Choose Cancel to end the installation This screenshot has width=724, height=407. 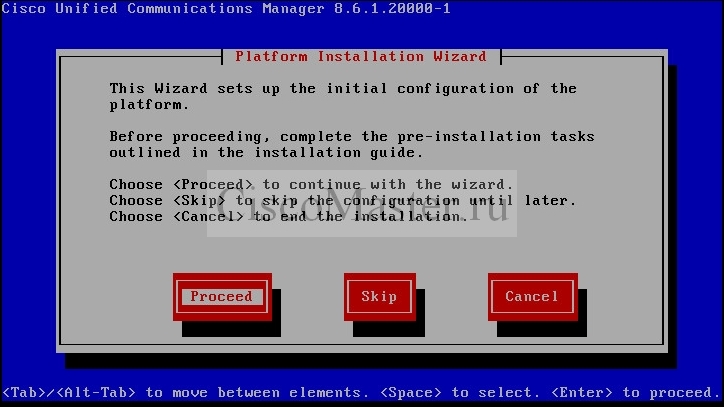pos(532,297)
